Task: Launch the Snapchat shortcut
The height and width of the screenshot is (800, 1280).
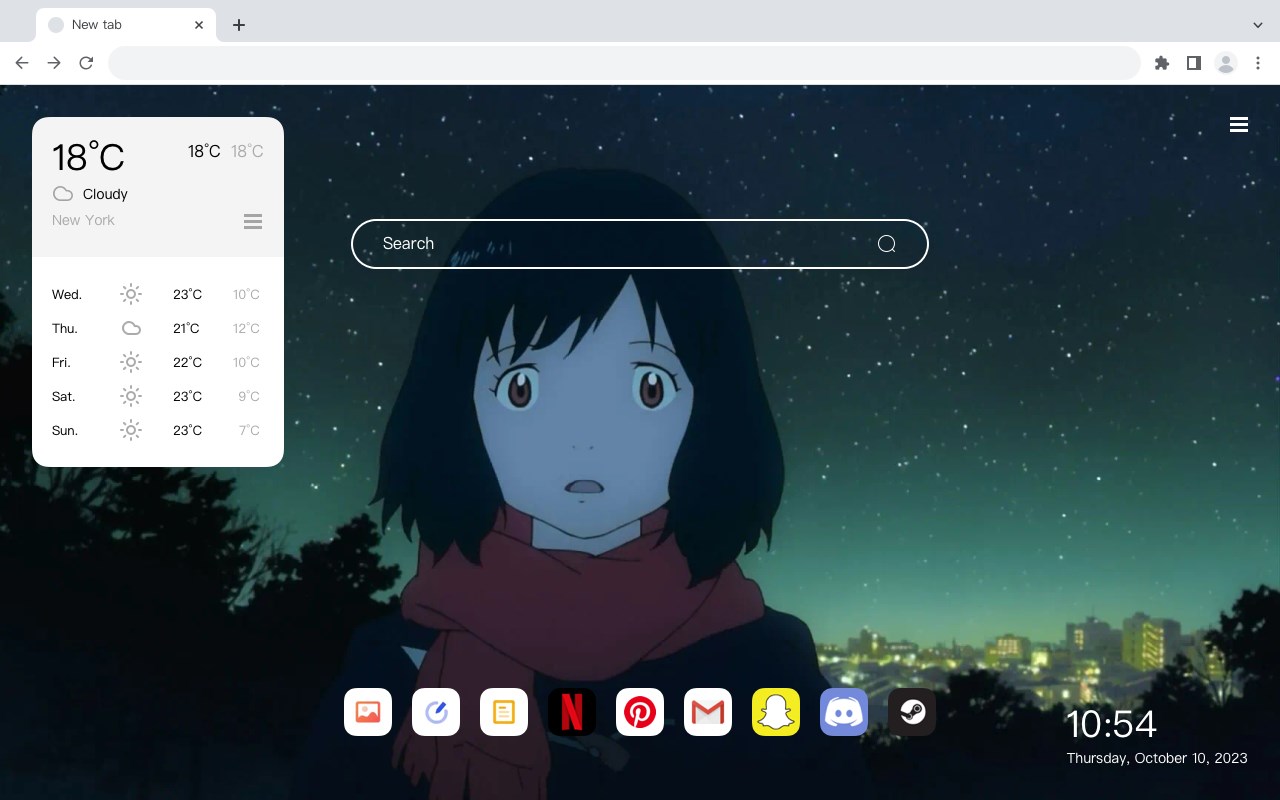Action: click(x=776, y=712)
